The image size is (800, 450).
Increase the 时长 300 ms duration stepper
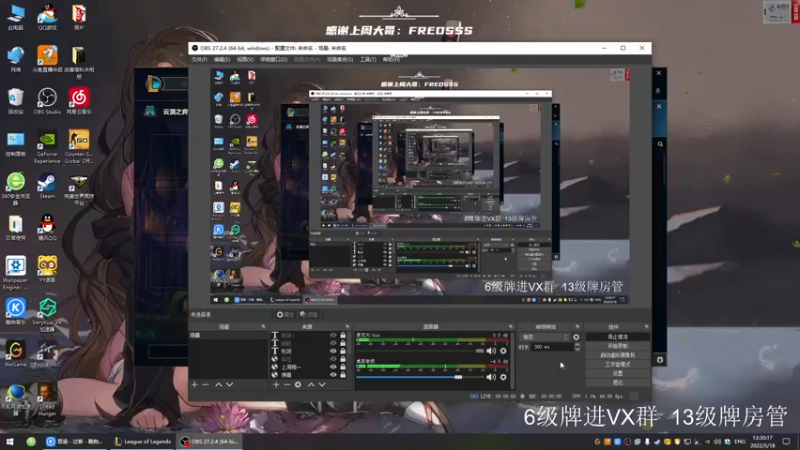577,345
